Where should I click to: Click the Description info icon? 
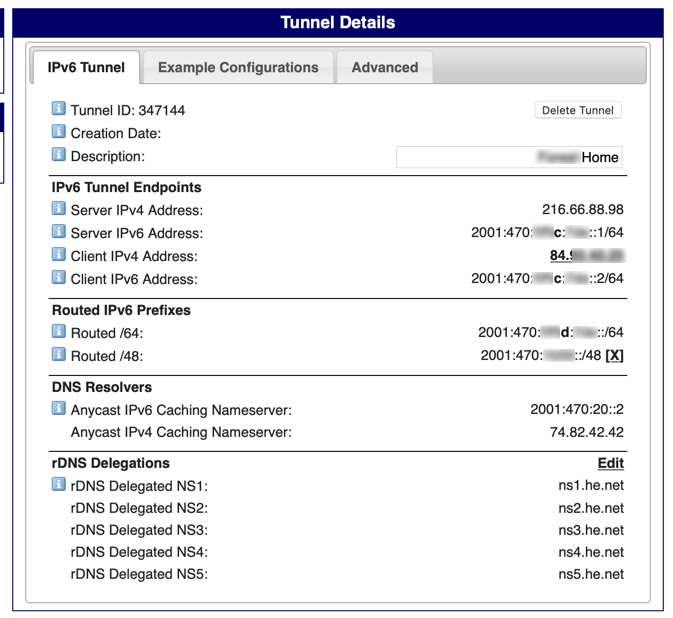pos(59,156)
